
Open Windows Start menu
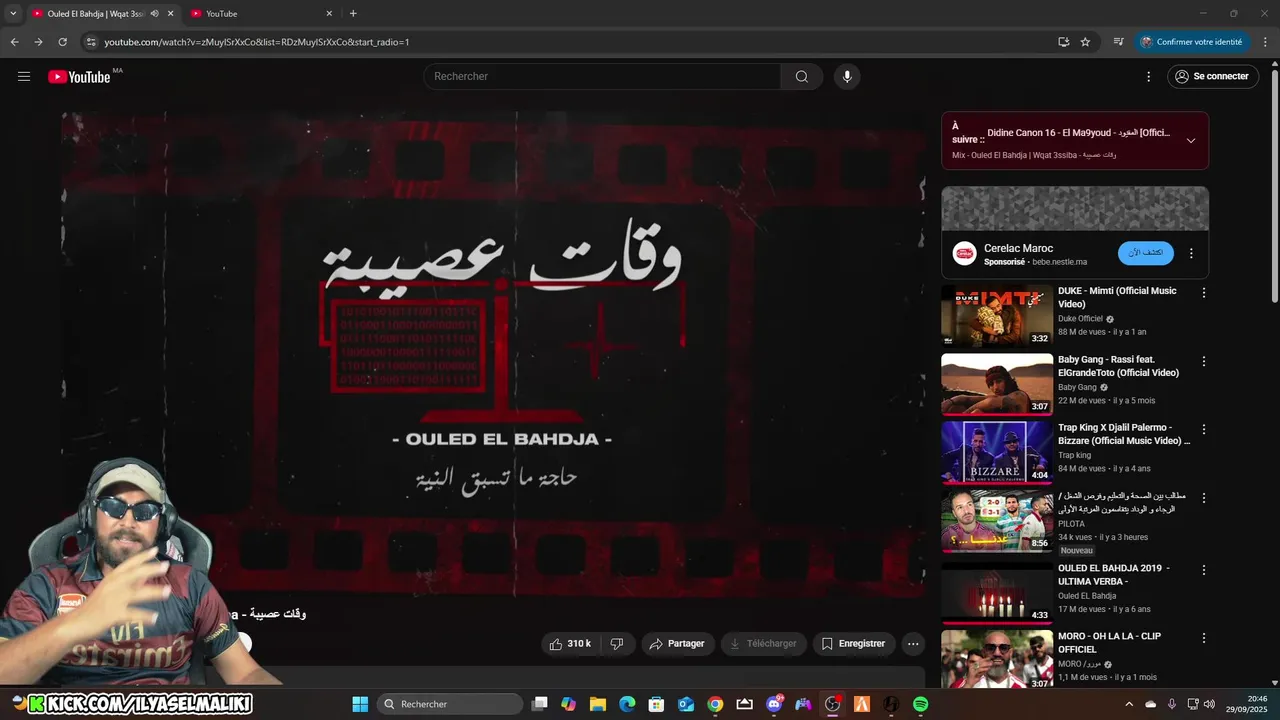pyautogui.click(x=360, y=704)
